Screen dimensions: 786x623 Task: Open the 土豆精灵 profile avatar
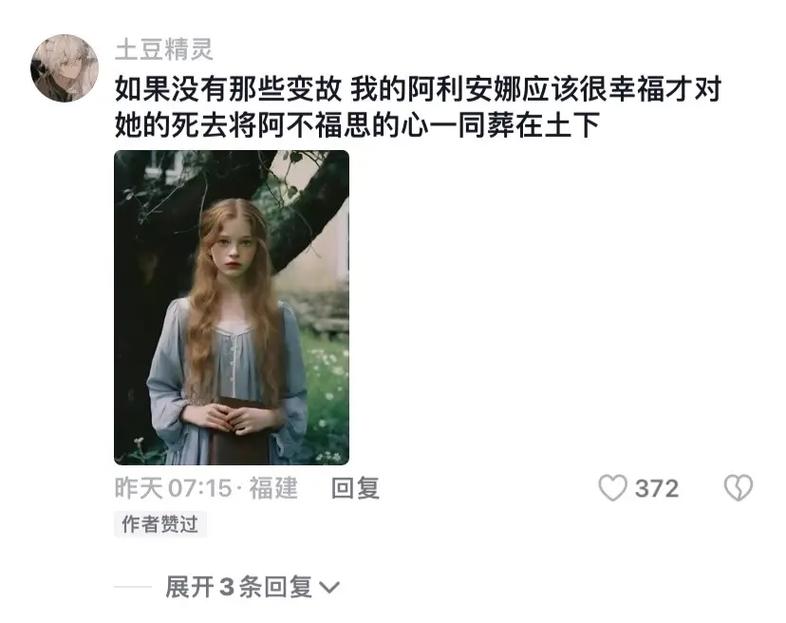65,68
